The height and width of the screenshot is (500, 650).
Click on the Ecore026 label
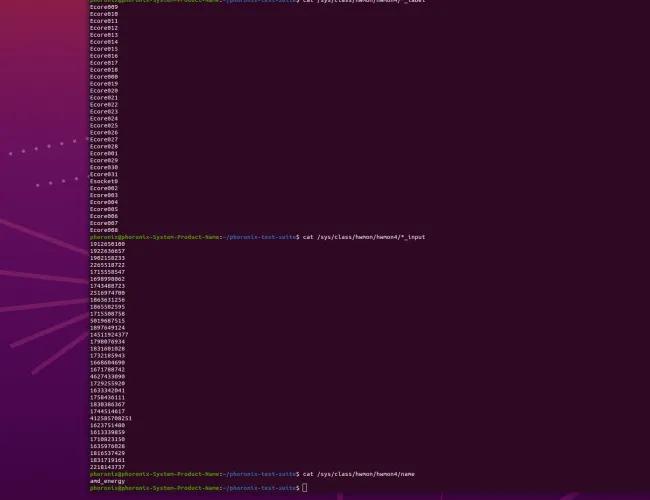tap(104, 133)
